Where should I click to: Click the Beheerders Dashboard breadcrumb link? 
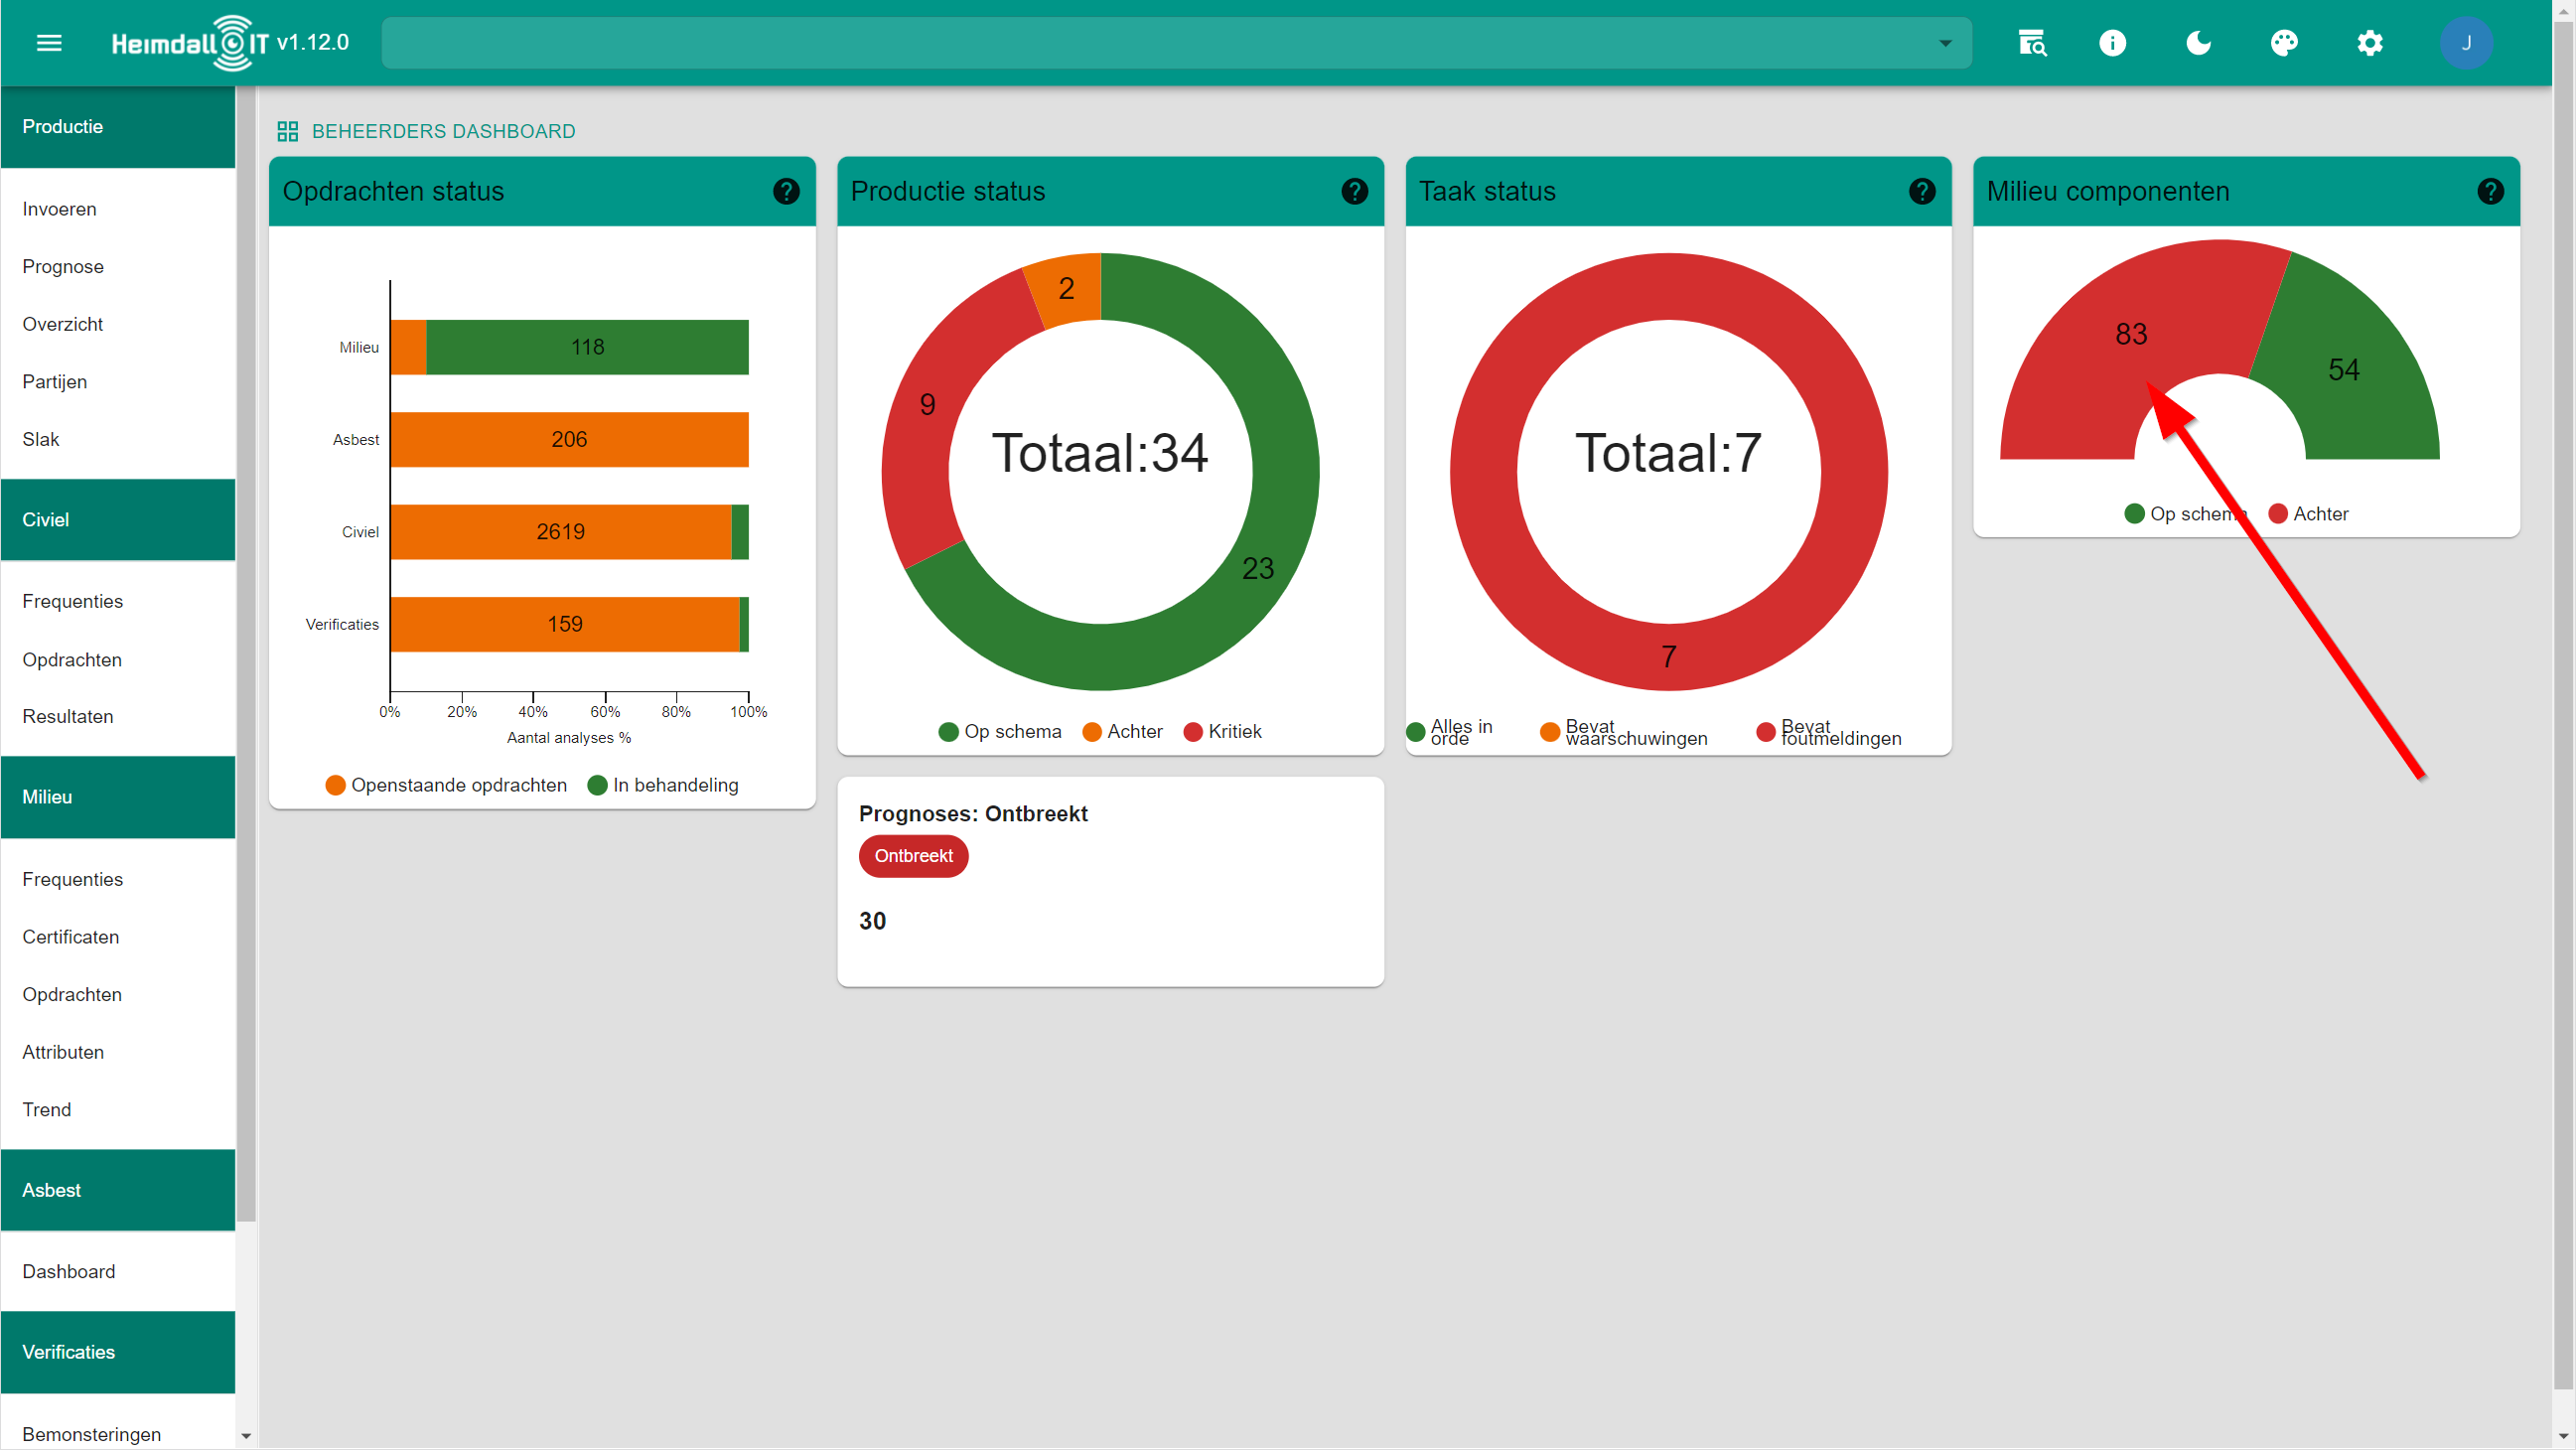click(x=443, y=131)
